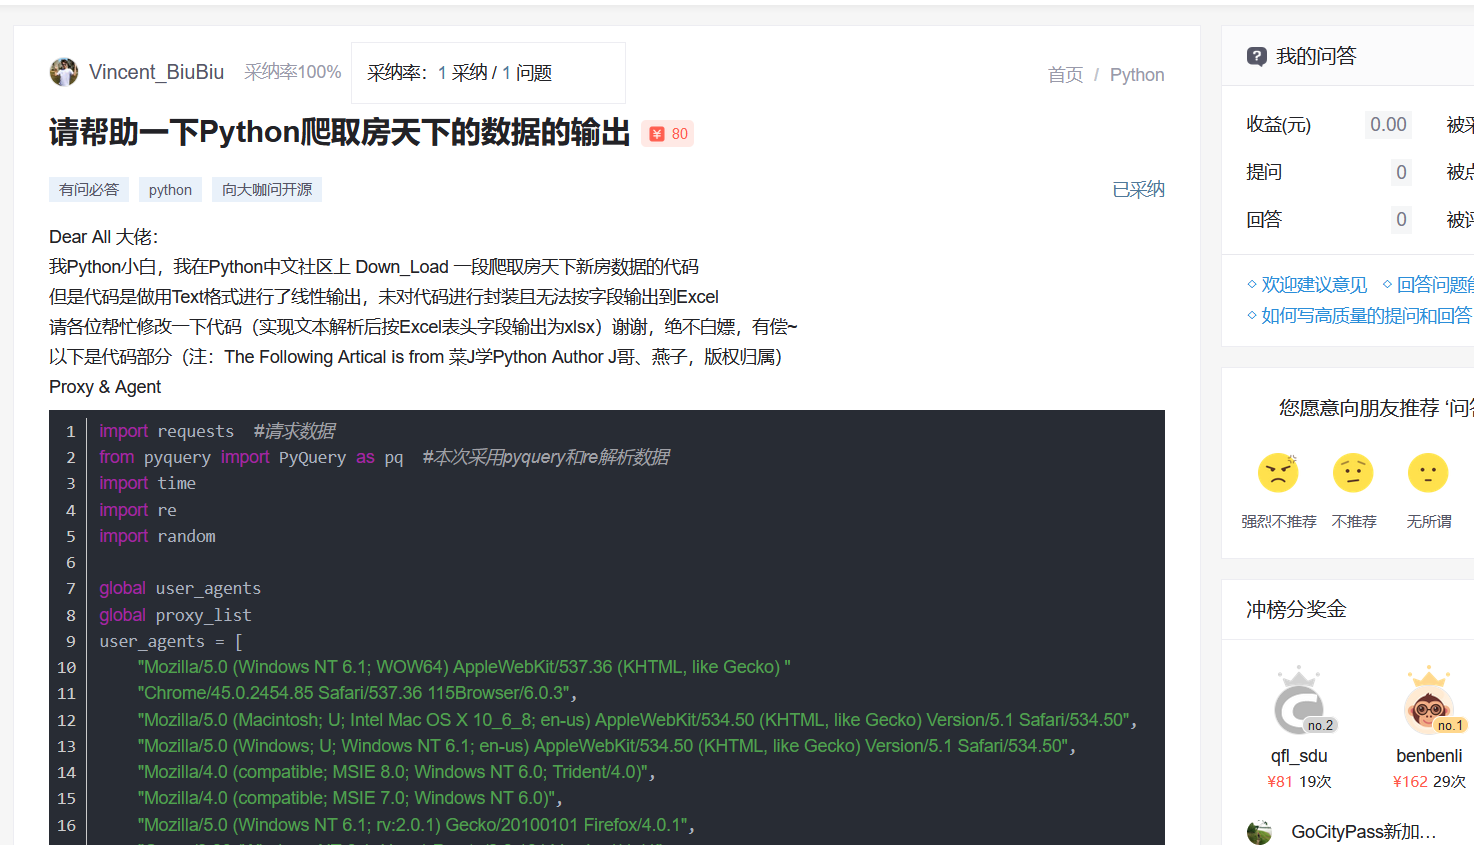Go to the Python breadcrumb
The image size is (1474, 845).
(1137, 75)
